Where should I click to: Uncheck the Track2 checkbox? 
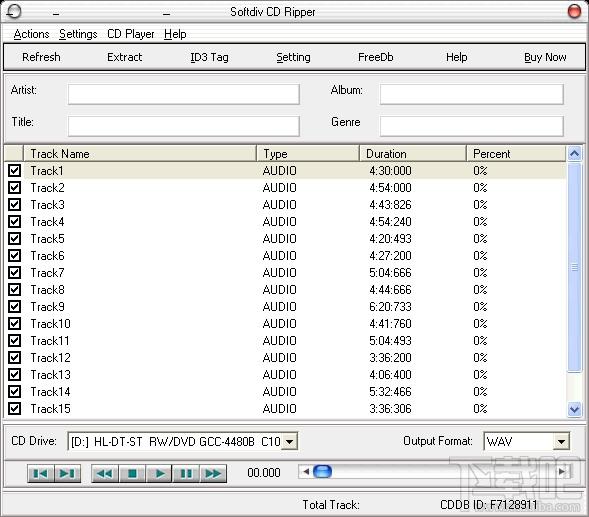point(14,187)
